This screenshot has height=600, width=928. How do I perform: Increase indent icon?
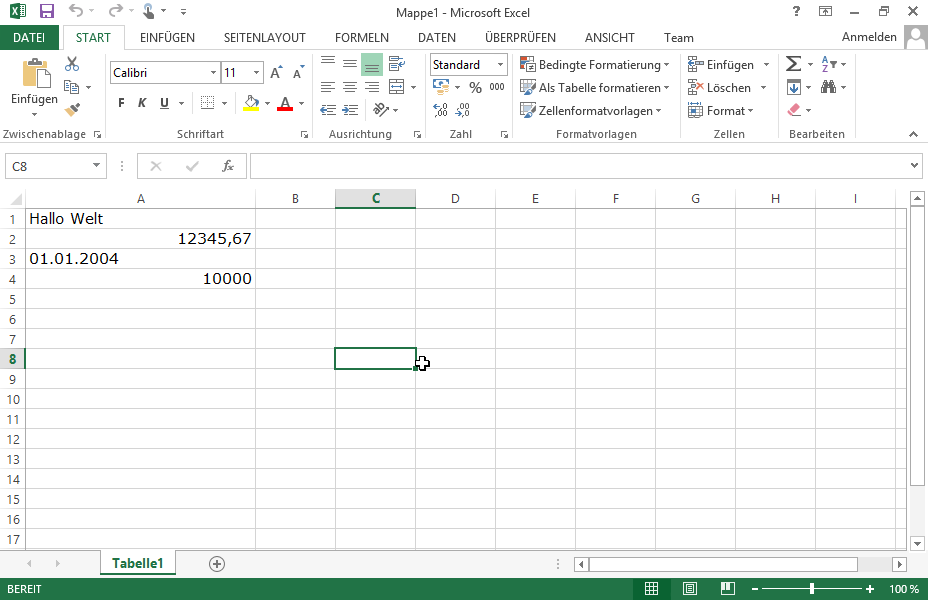pyautogui.click(x=350, y=110)
